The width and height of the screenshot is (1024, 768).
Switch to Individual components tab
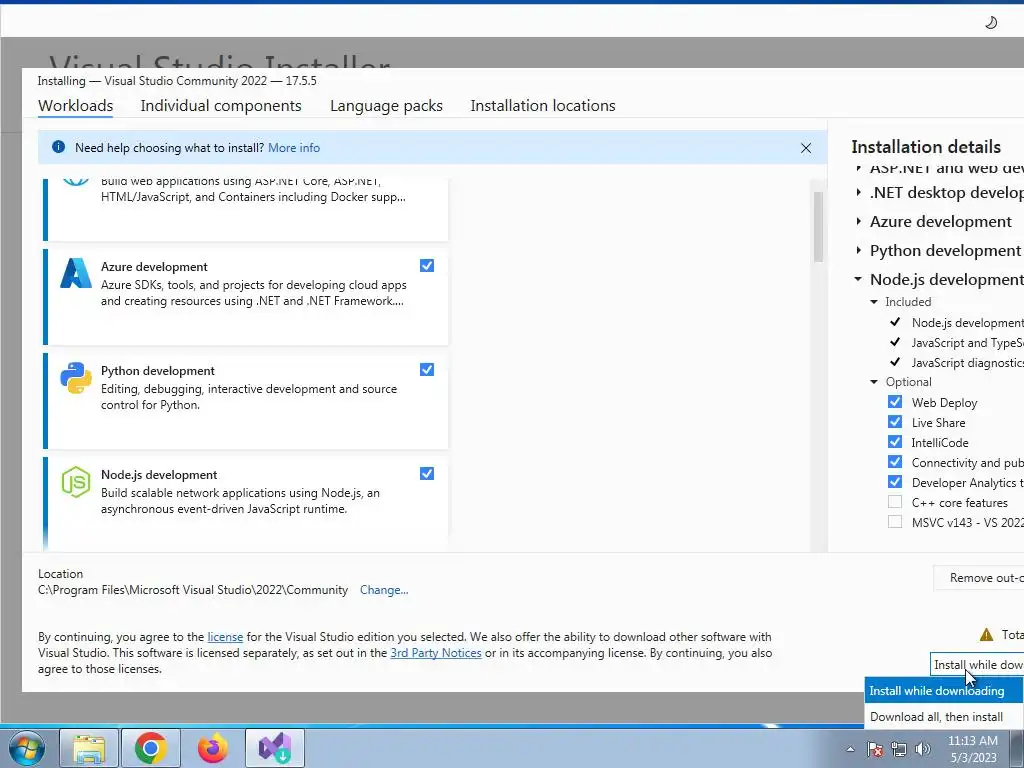click(221, 106)
